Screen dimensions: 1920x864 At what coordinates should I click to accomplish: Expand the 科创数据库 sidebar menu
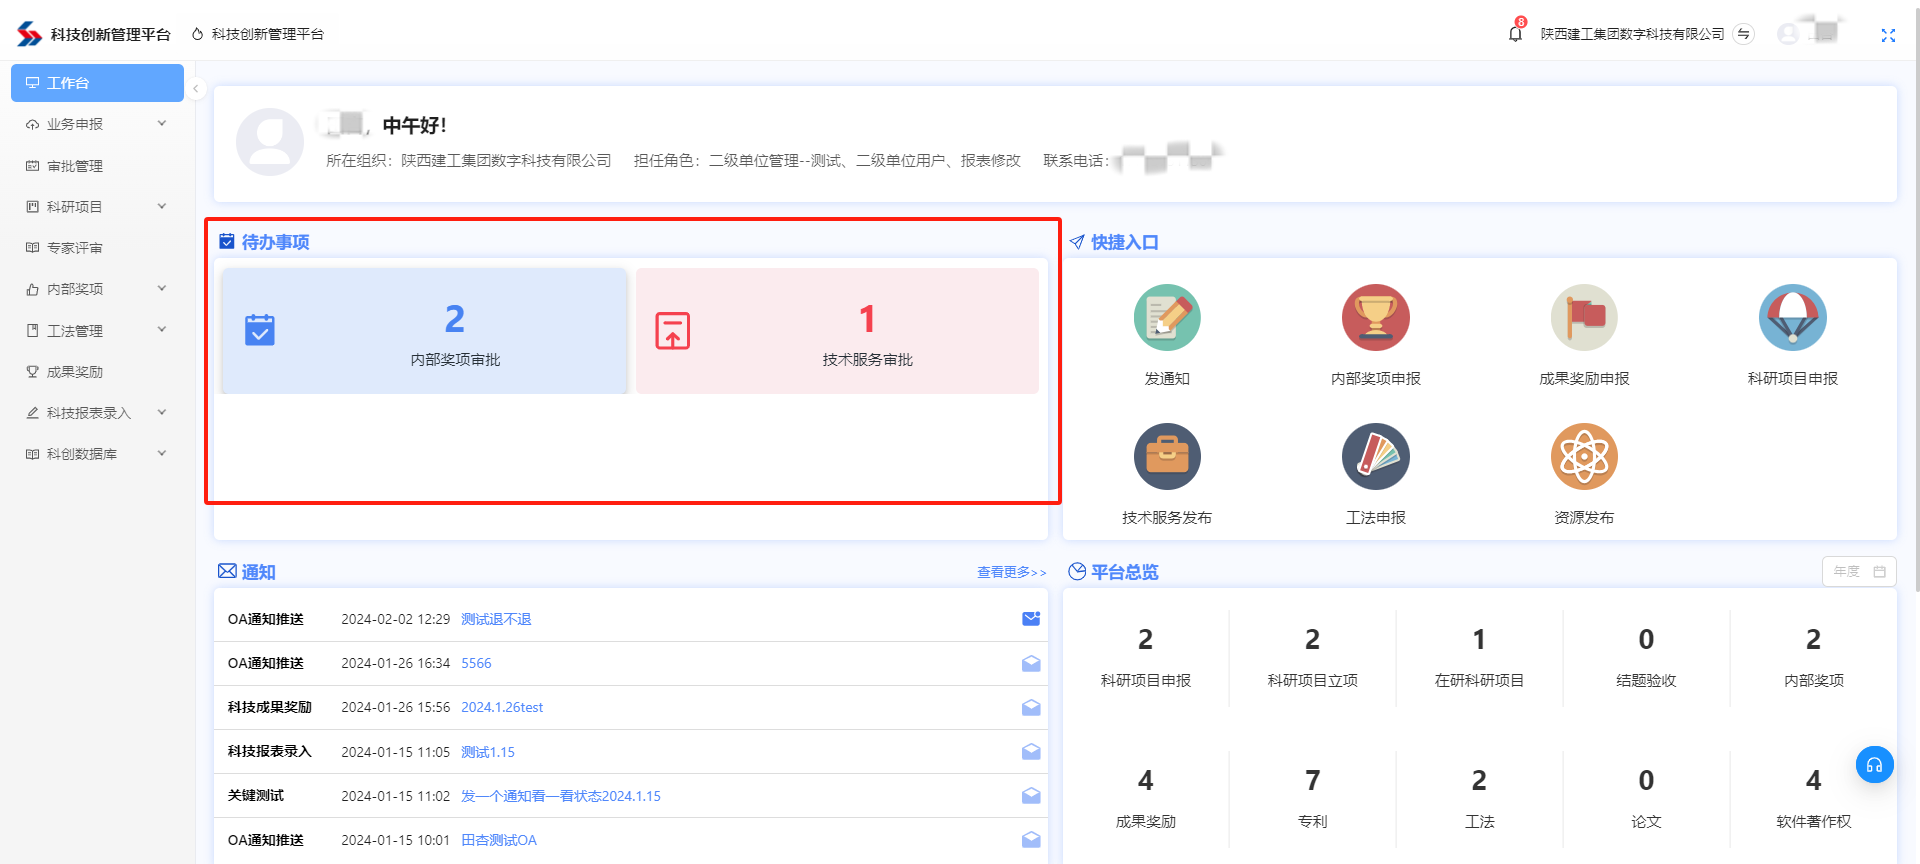click(97, 454)
